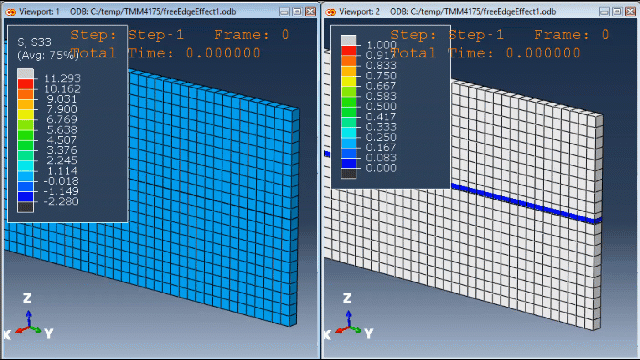Viewport: 640px width, 360px height.
Task: Pick the blue element strip in Viewport 2
Action: click(527, 203)
